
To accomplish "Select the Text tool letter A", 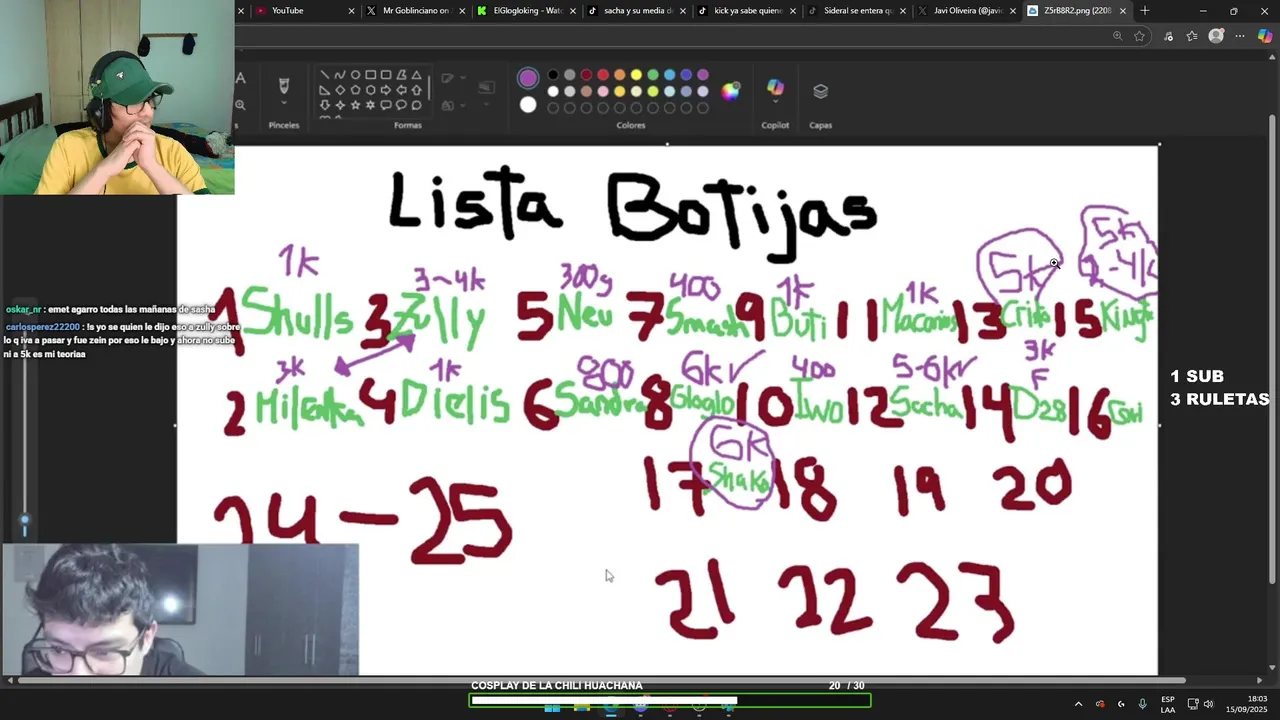I will [240, 78].
